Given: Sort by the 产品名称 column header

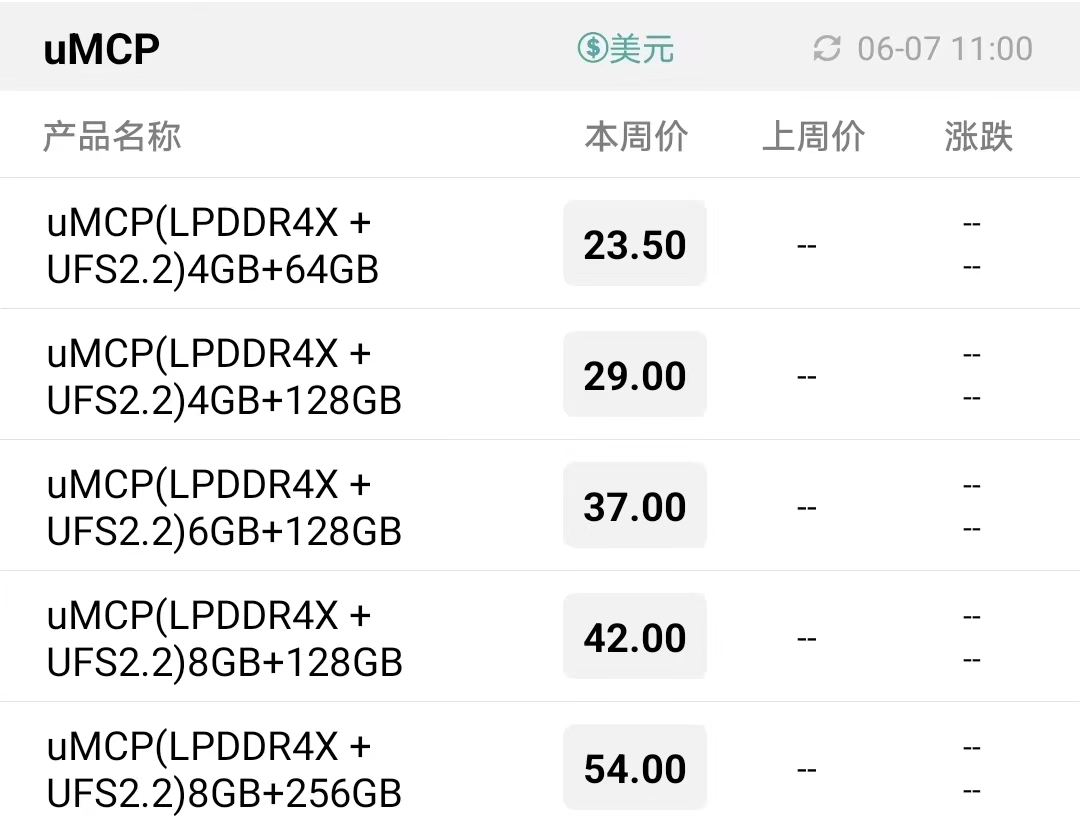Looking at the screenshot, I should coord(112,136).
